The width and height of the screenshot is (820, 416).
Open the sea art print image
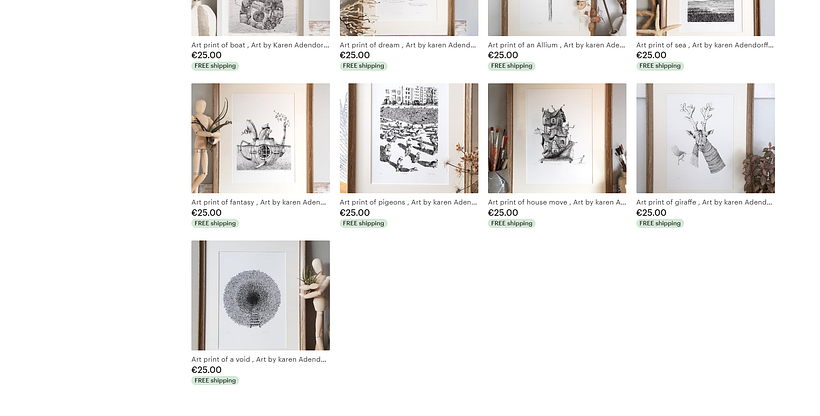click(x=705, y=18)
